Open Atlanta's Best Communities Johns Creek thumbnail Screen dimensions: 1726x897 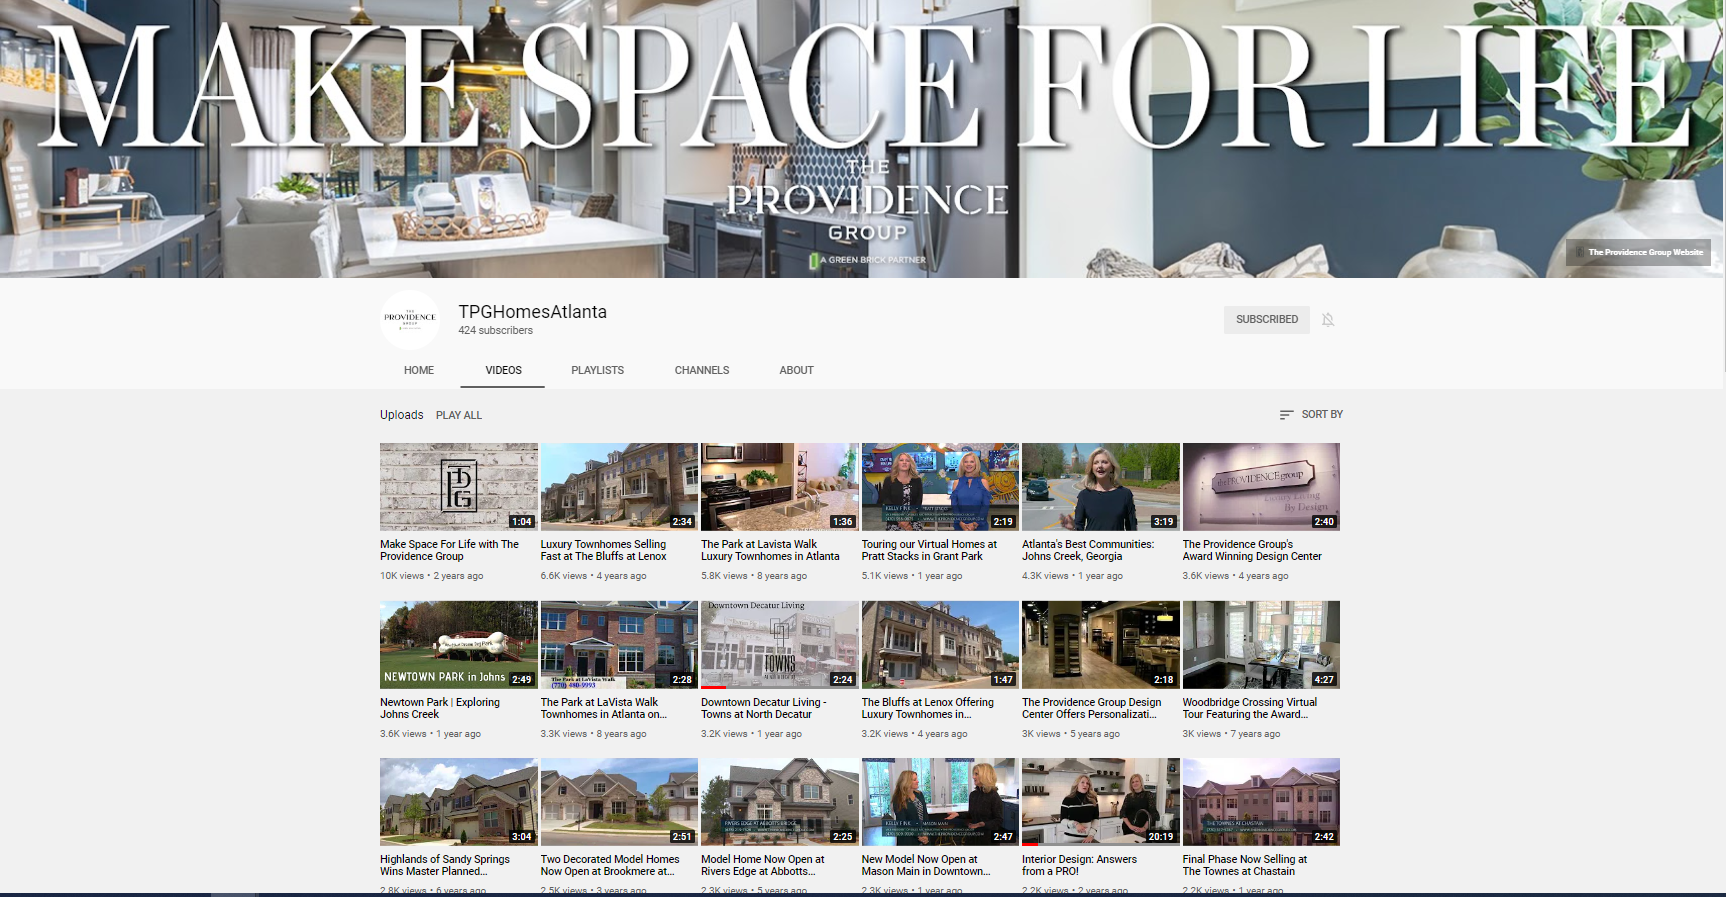point(1100,487)
